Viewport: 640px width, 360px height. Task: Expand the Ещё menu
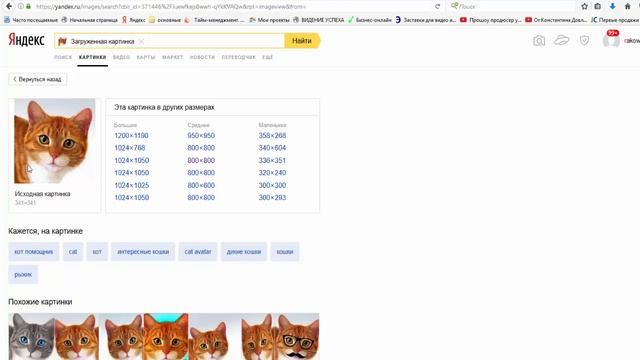click(267, 57)
